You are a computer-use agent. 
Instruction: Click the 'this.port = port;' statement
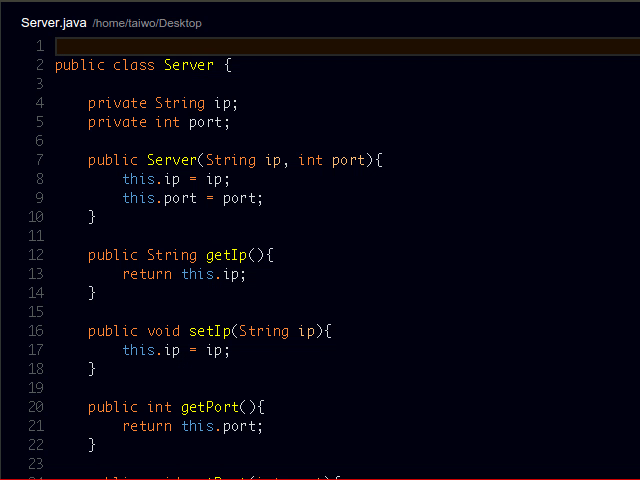193,198
